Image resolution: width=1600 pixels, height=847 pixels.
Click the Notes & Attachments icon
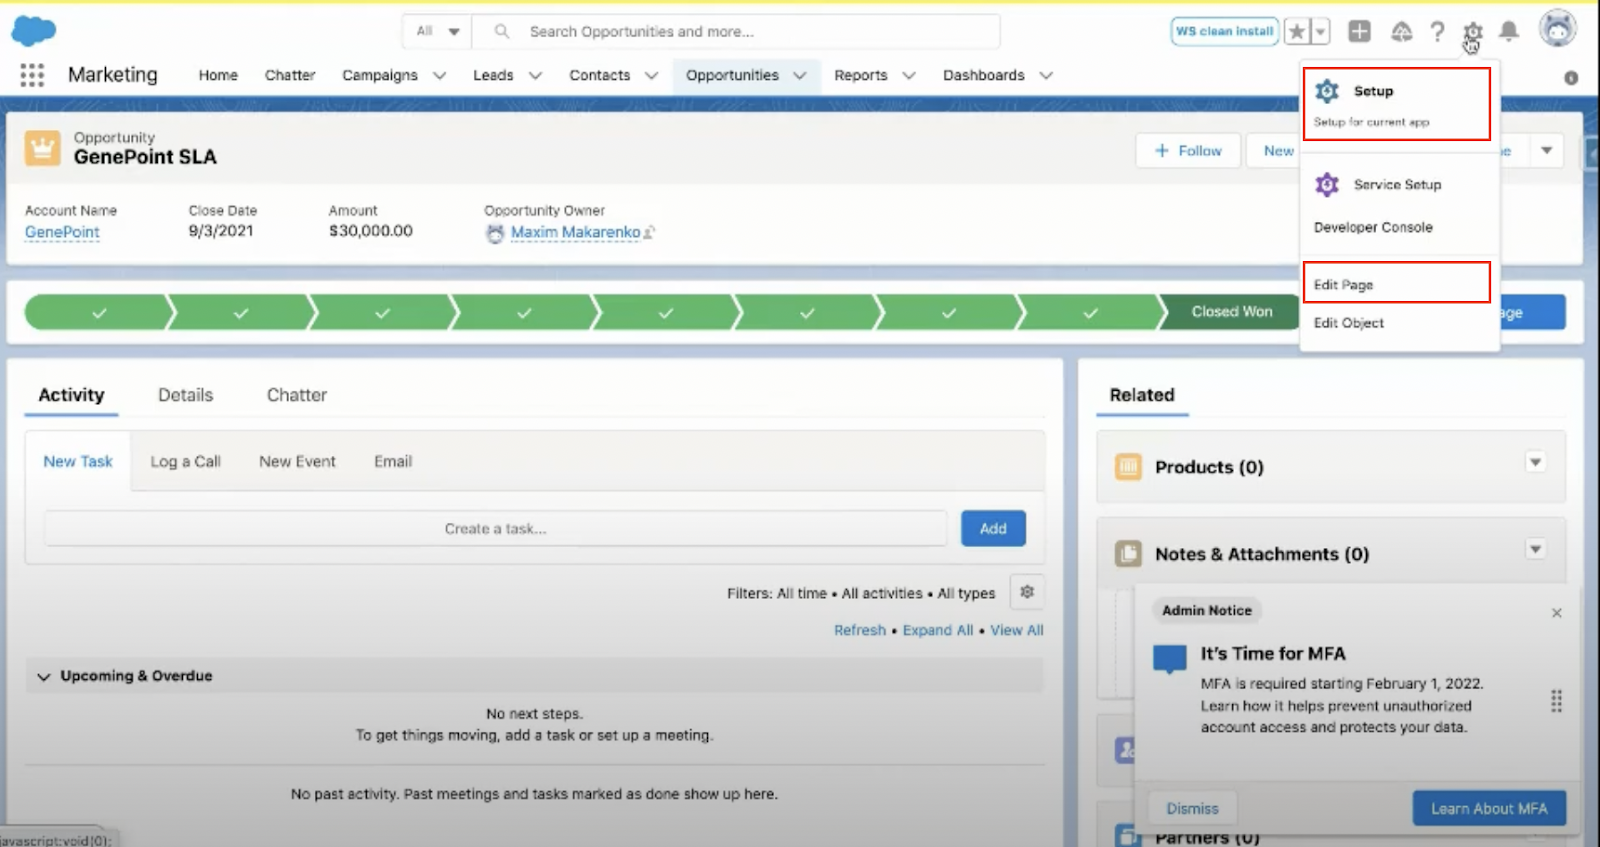pos(1128,554)
